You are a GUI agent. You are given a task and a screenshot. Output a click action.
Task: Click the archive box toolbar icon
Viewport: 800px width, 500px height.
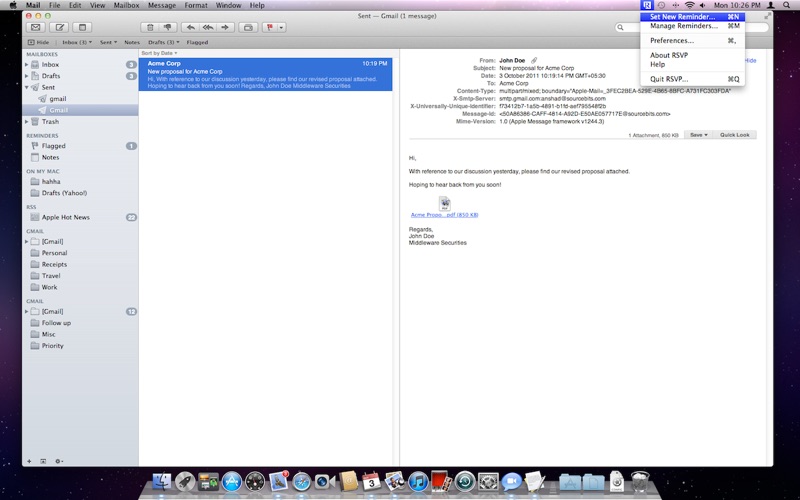(x=248, y=28)
